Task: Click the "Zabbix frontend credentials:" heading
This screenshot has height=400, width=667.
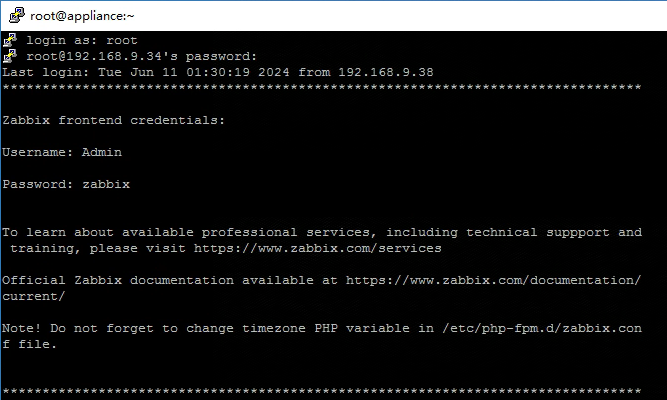Action: pos(114,120)
